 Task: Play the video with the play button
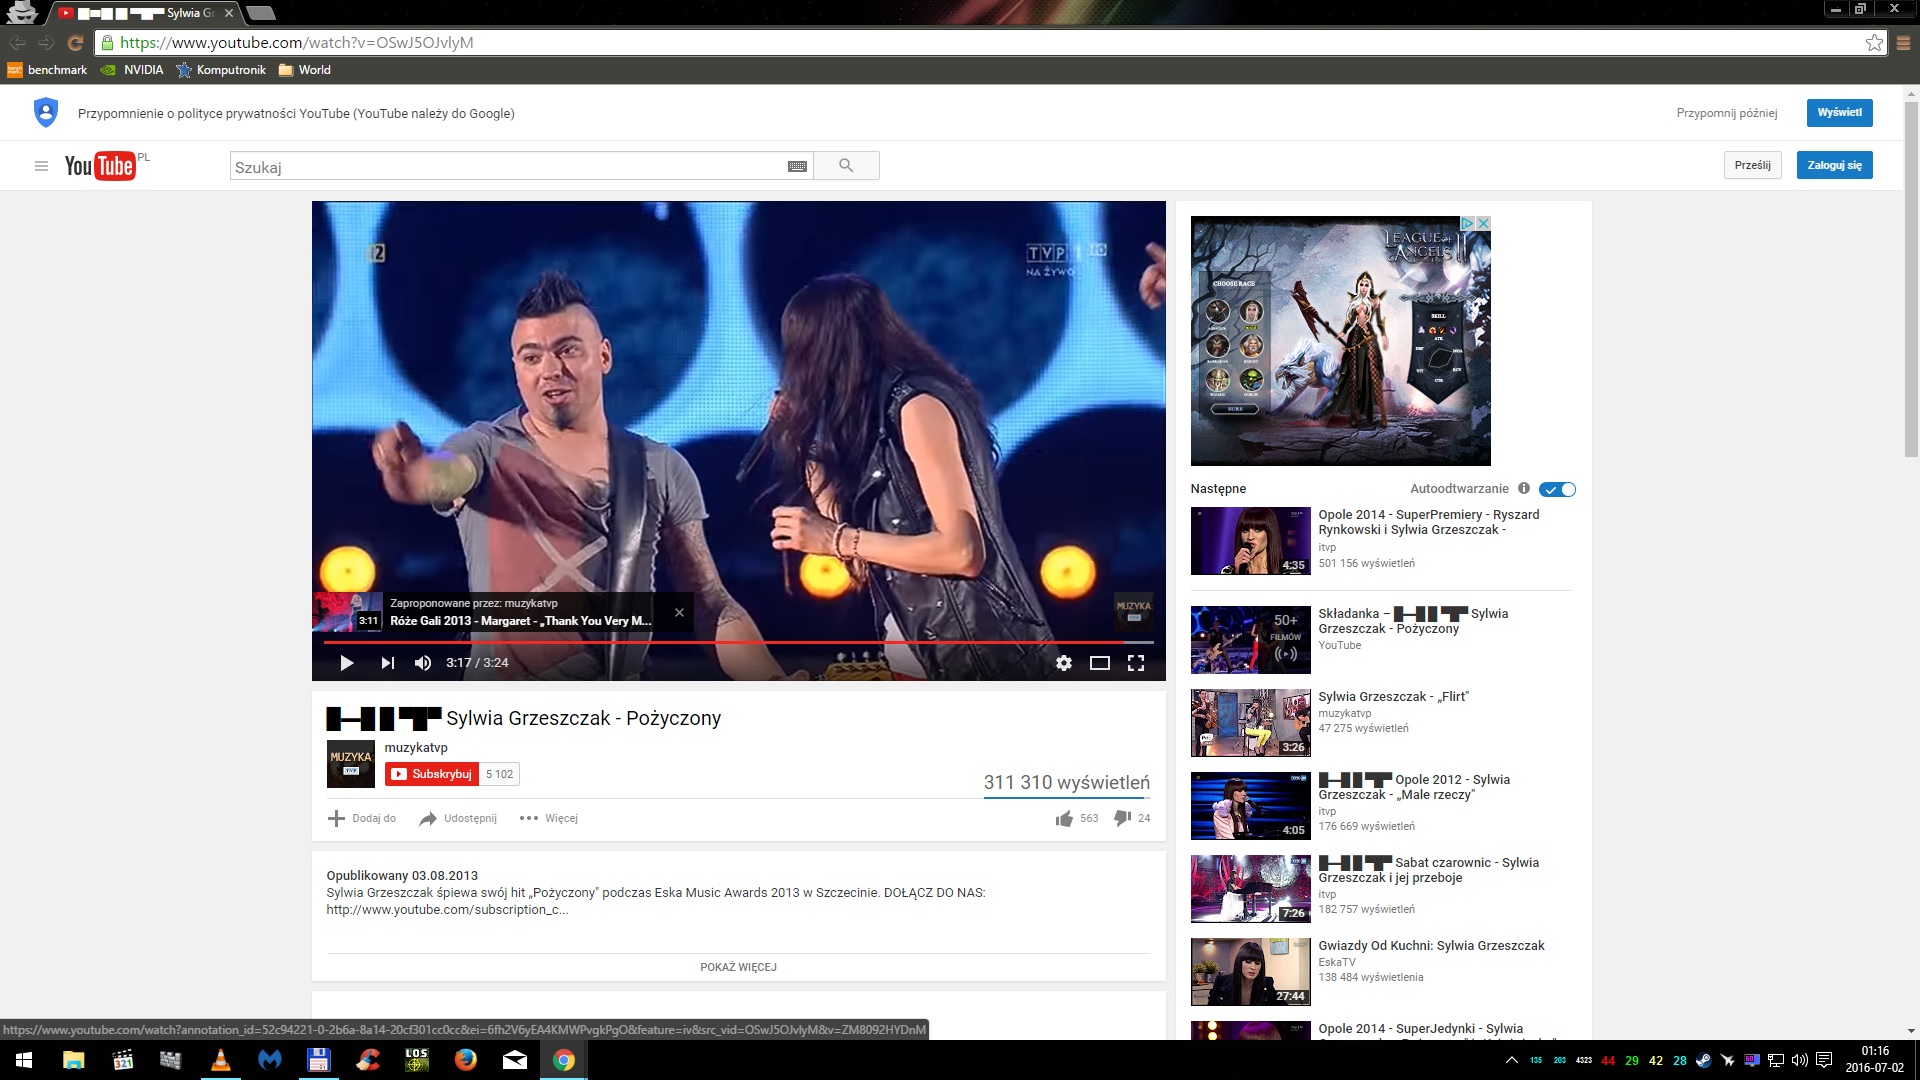[346, 663]
